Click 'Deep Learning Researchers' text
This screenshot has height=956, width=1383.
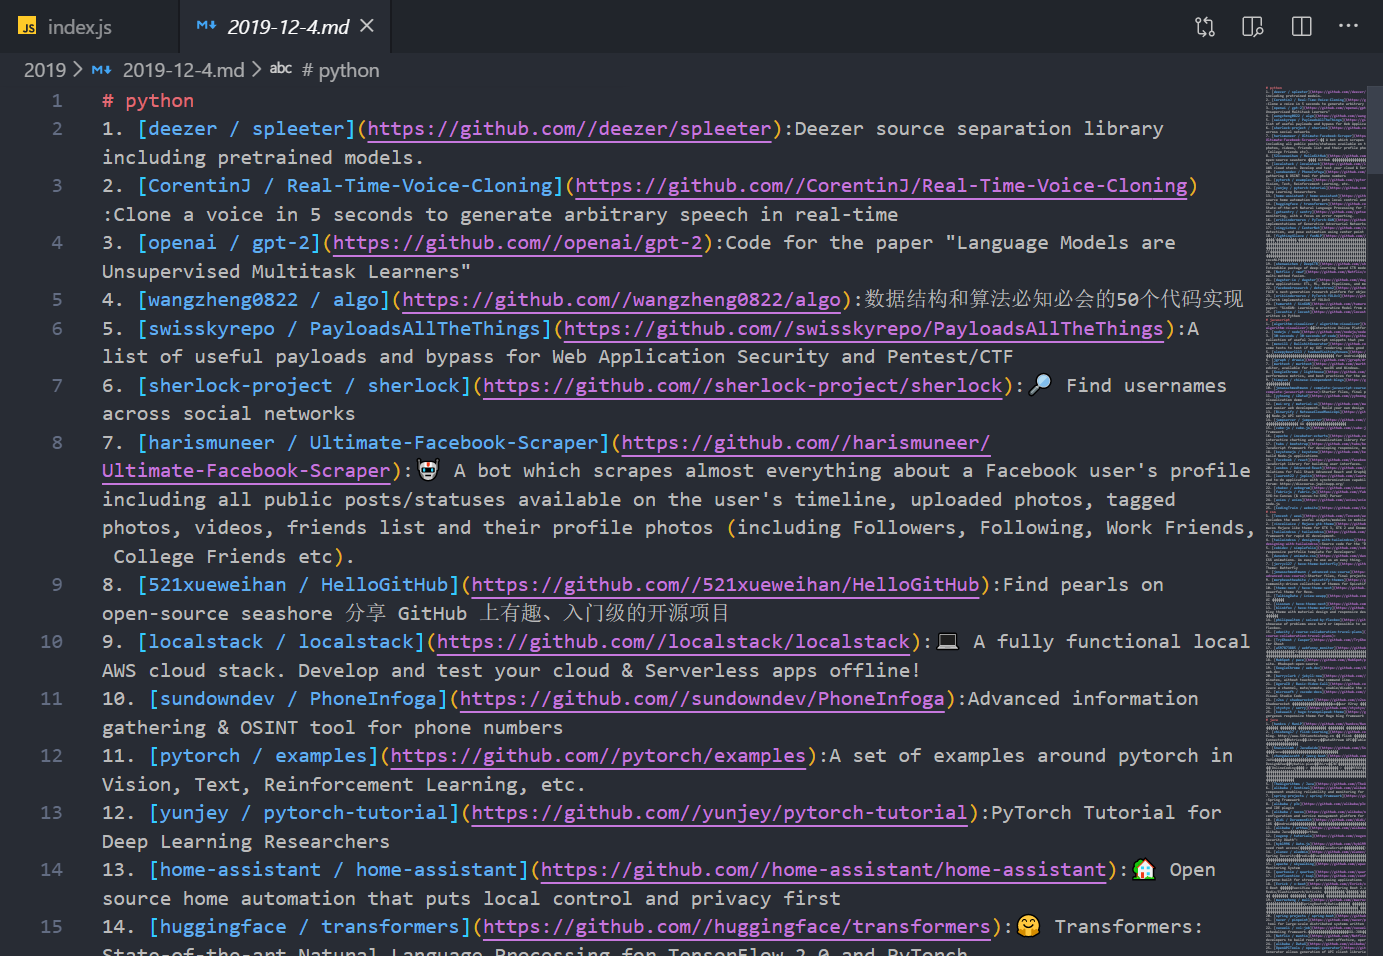click(x=246, y=842)
